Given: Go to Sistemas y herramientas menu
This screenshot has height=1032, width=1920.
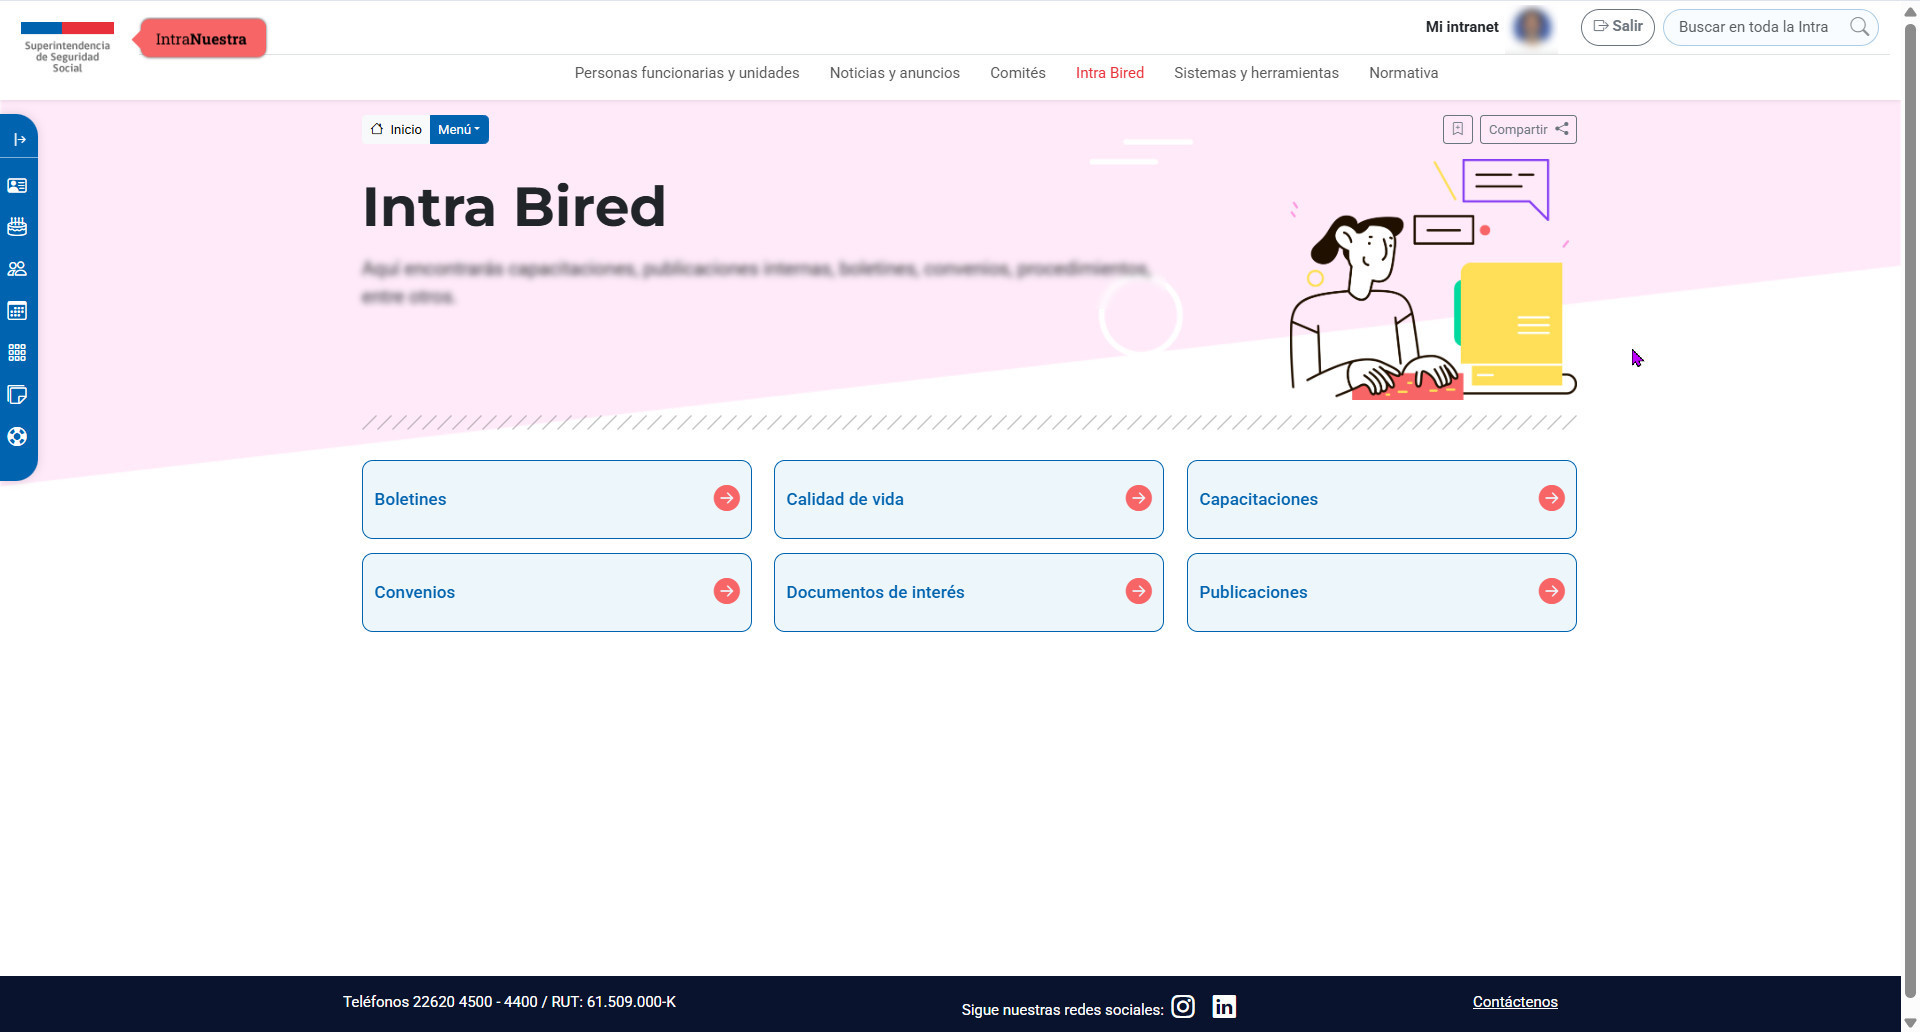Looking at the screenshot, I should [x=1256, y=73].
